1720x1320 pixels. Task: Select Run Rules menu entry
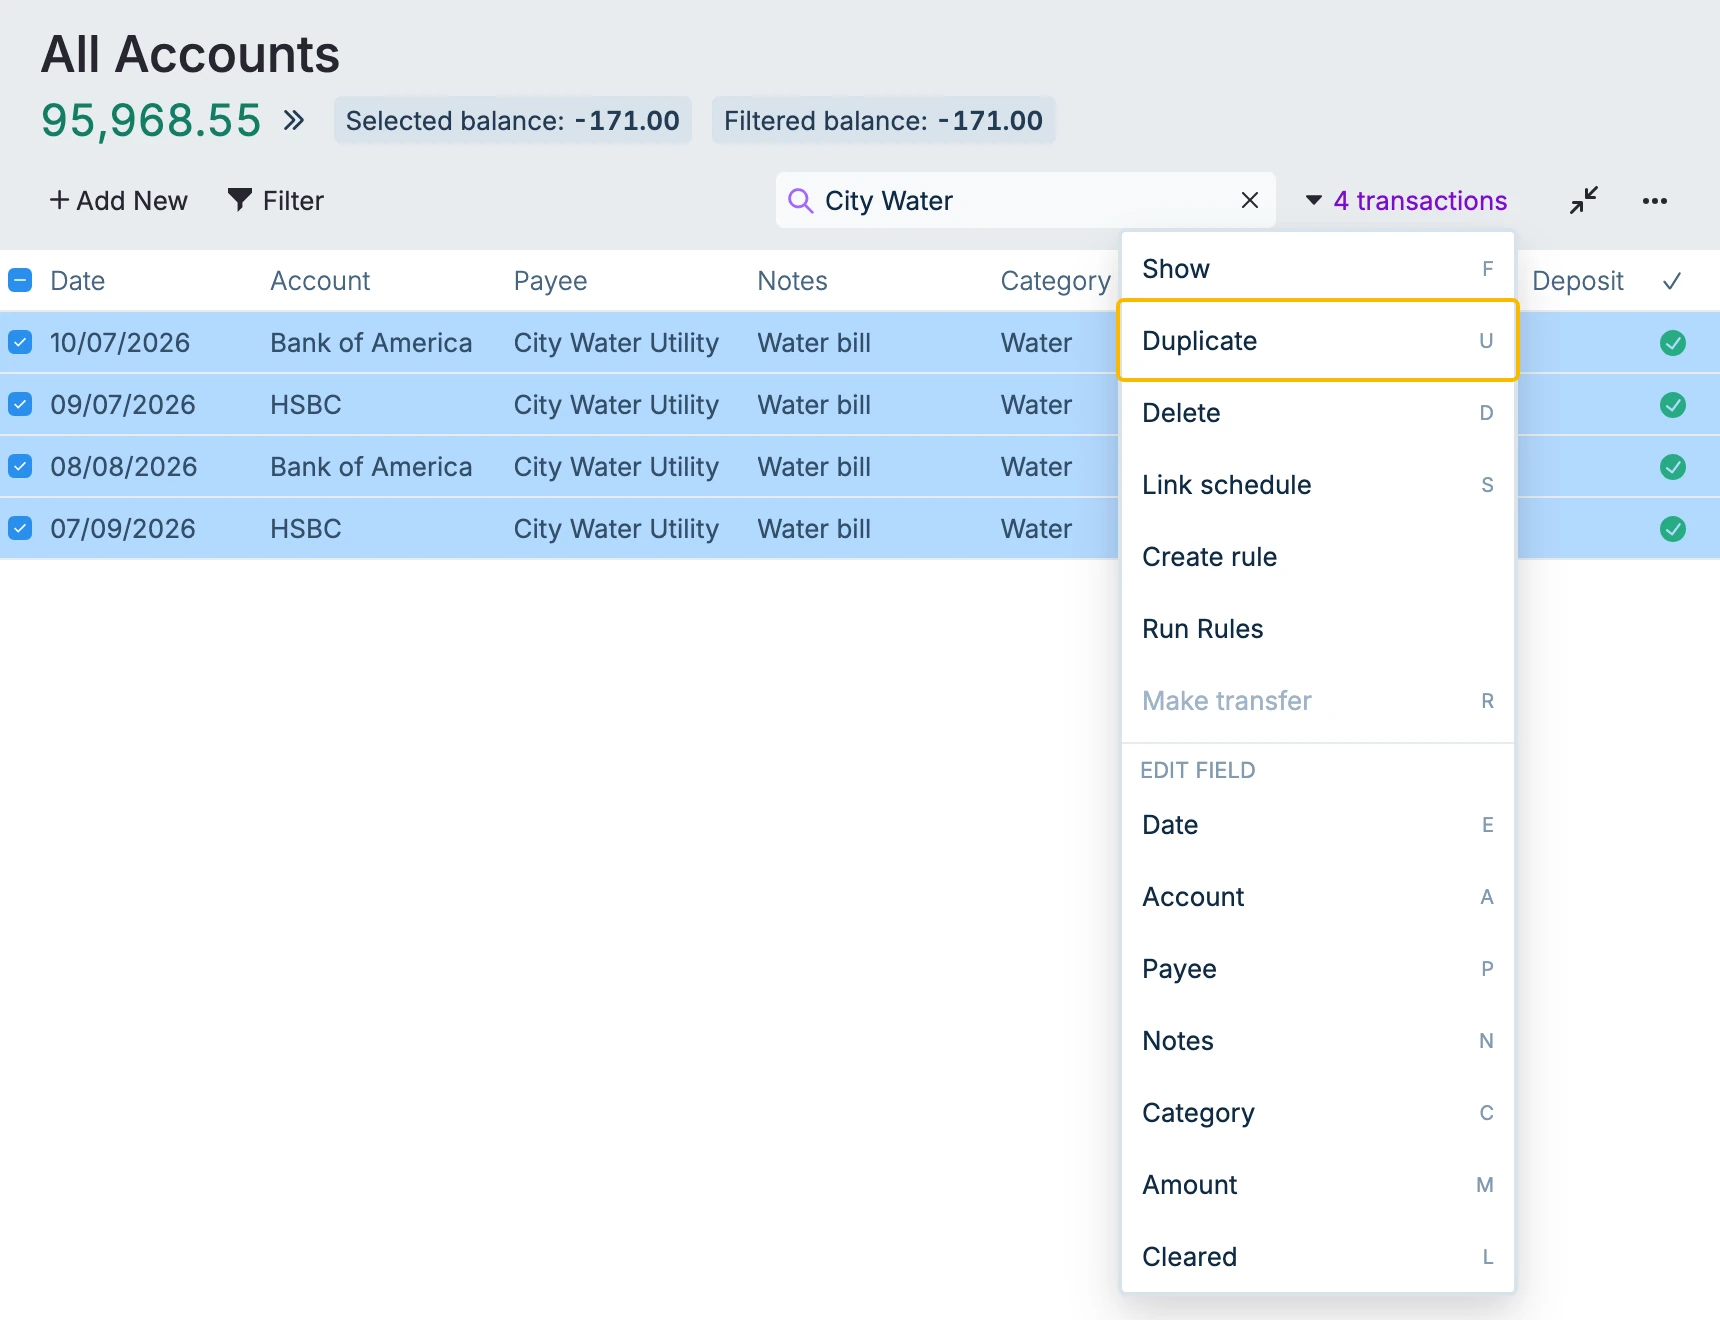[1318, 629]
